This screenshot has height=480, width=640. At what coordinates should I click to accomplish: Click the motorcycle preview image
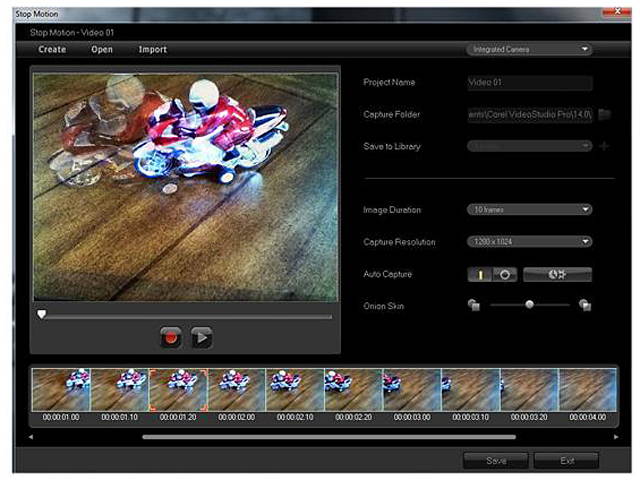[x=186, y=187]
